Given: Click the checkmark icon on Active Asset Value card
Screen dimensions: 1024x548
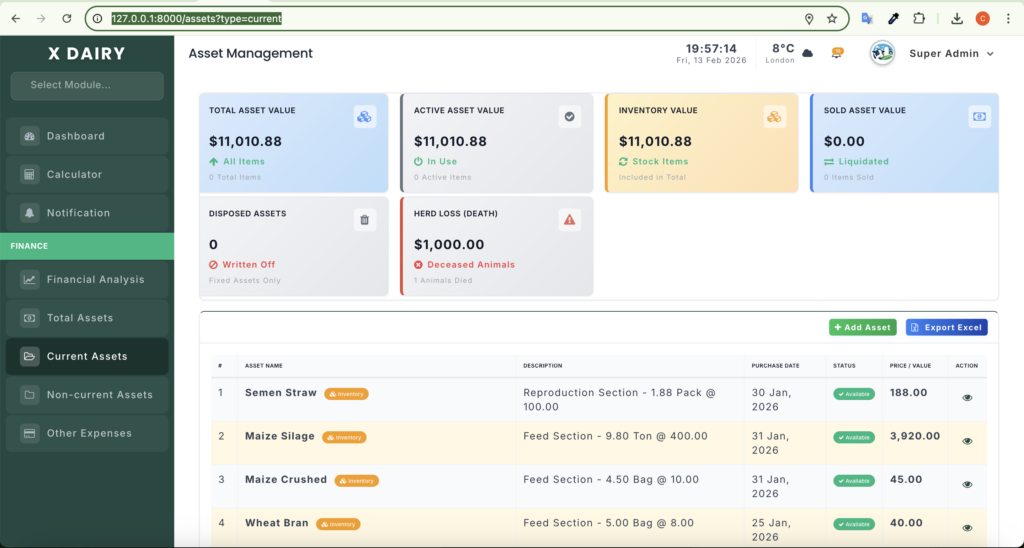Looking at the screenshot, I should pos(569,117).
